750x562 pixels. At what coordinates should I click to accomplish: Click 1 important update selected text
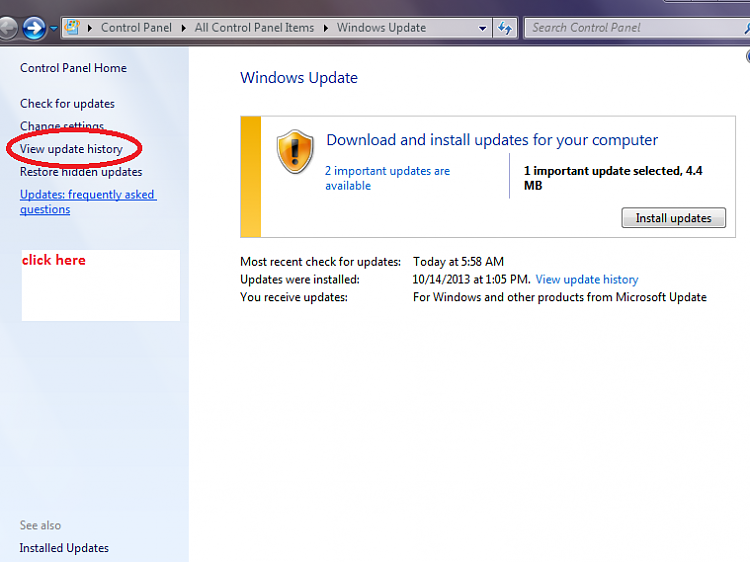(x=613, y=178)
